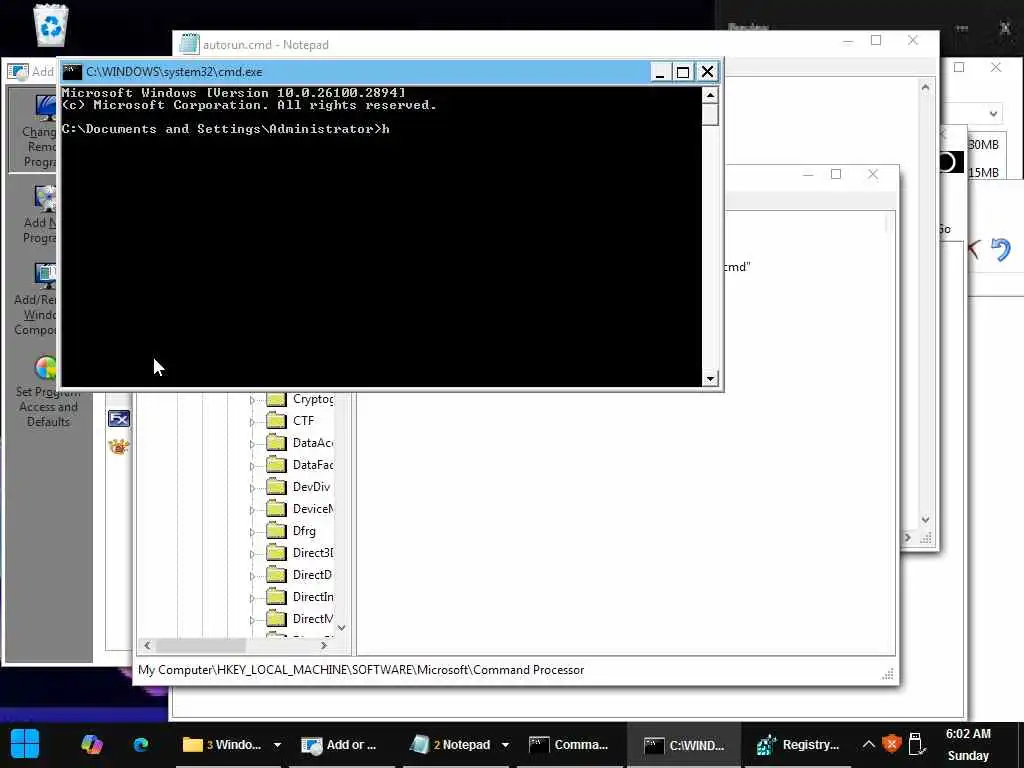
Task: Launch Microsoft Edge from the taskbar
Action: tap(140, 744)
